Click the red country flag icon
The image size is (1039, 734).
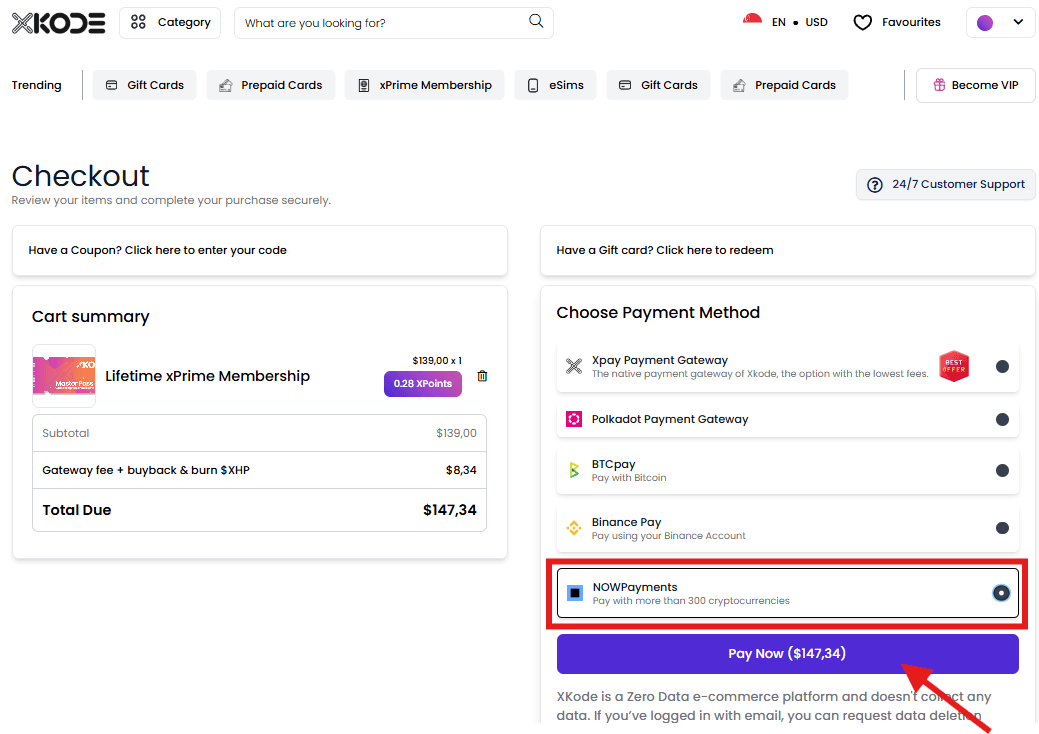[x=752, y=21]
